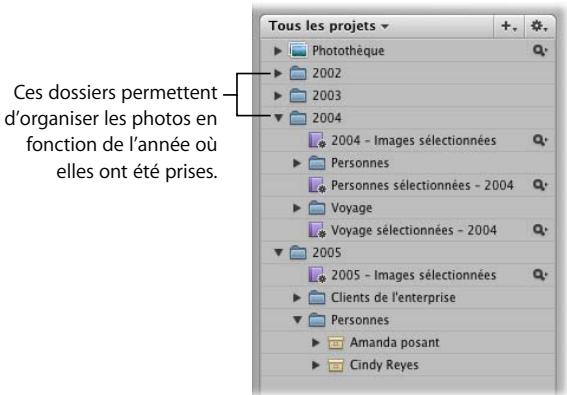Click the 2005 – Images sélectionnées smart album icon
The height and width of the screenshot is (395, 567).
pos(317,275)
